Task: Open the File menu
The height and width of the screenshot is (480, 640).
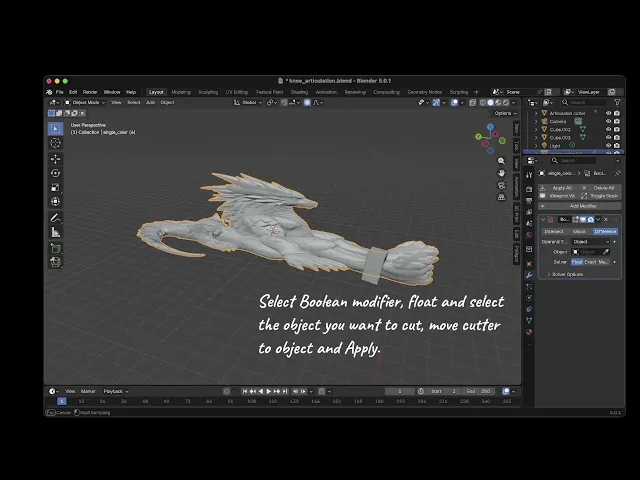Action: click(x=60, y=92)
